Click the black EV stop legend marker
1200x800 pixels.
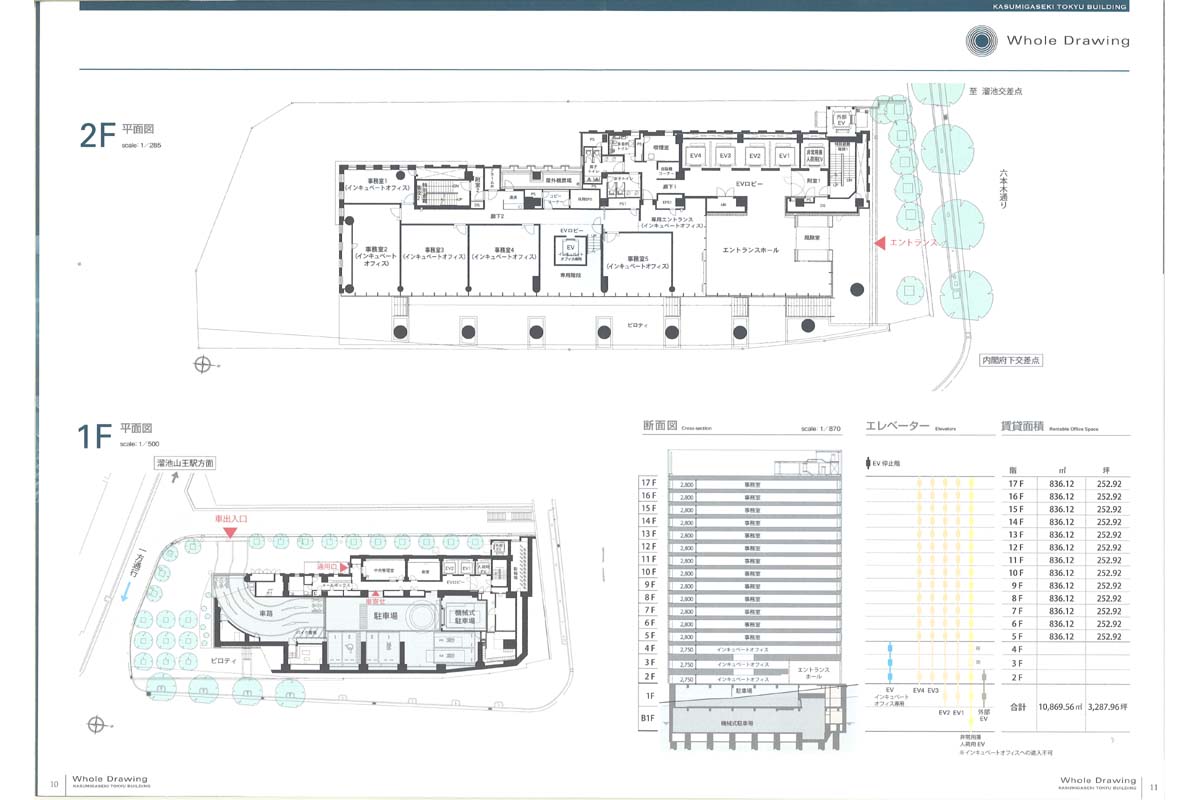(867, 464)
